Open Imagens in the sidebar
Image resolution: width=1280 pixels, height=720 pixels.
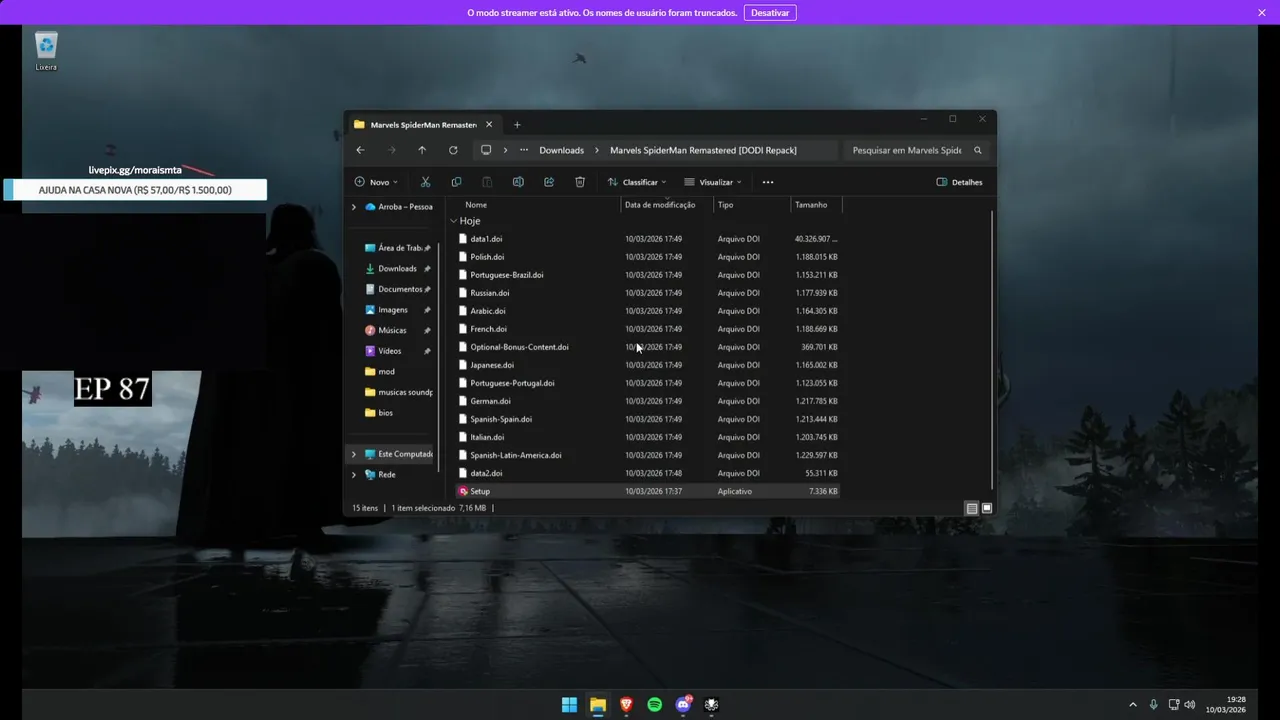tap(397, 310)
